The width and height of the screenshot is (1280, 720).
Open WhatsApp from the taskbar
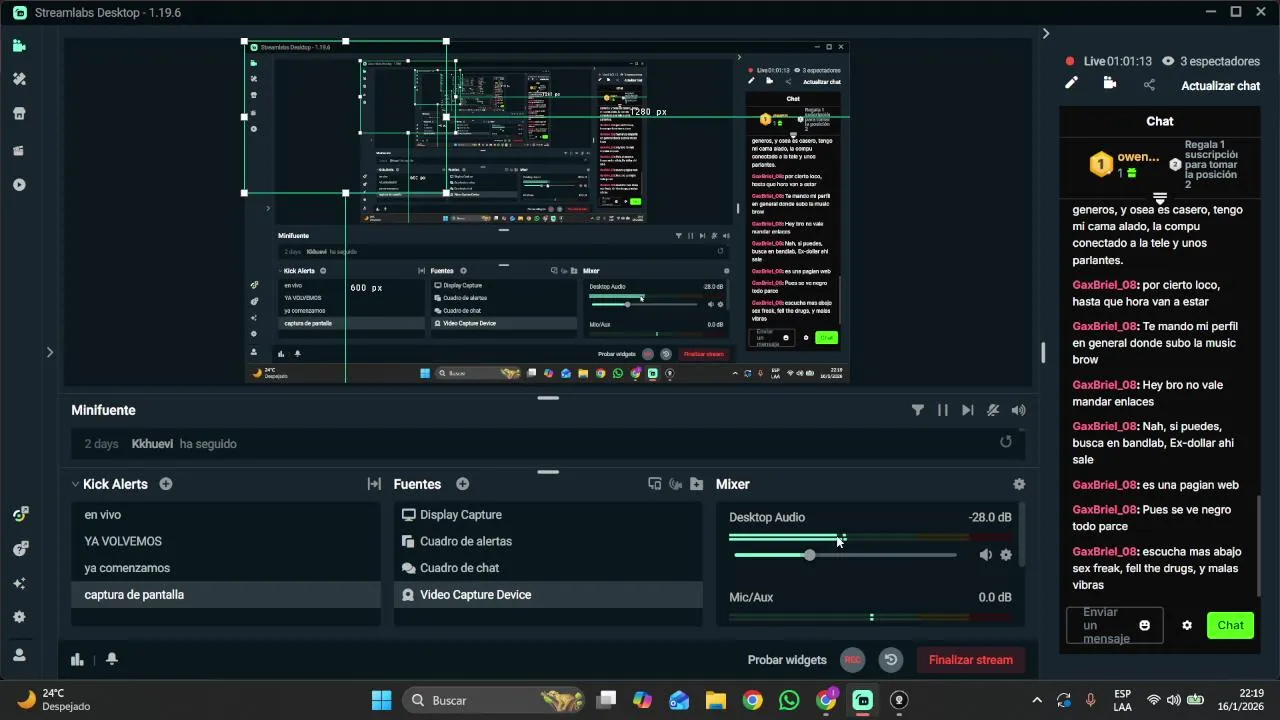click(789, 700)
